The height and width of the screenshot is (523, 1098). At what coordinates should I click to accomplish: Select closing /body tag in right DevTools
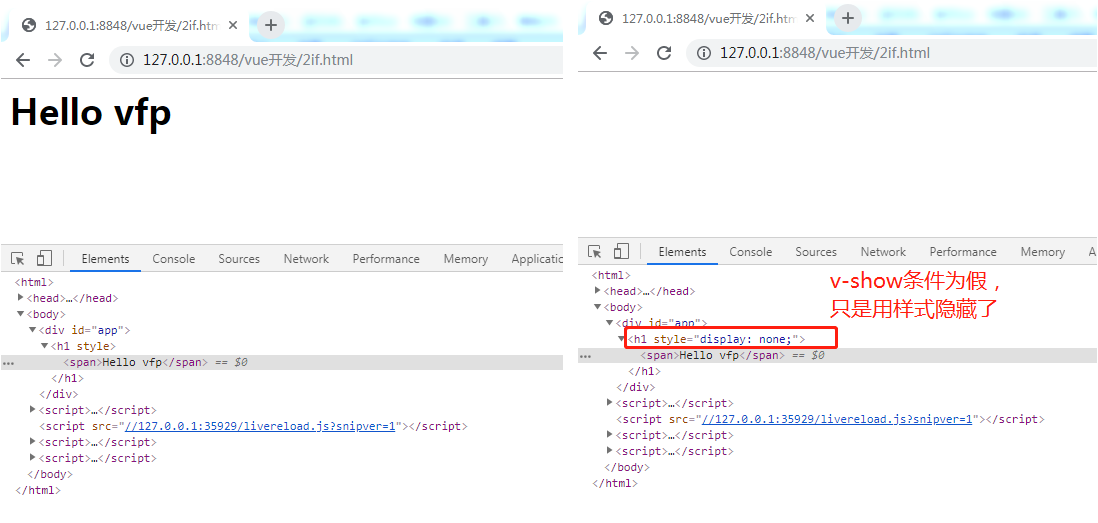627,467
